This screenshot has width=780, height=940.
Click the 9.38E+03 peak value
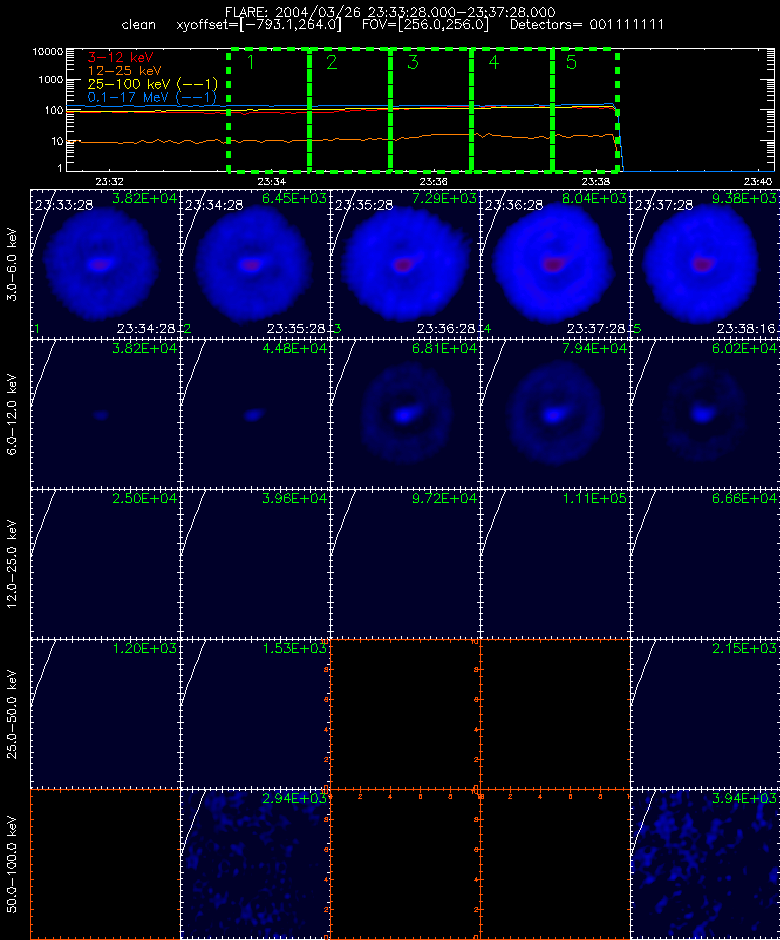(744, 198)
